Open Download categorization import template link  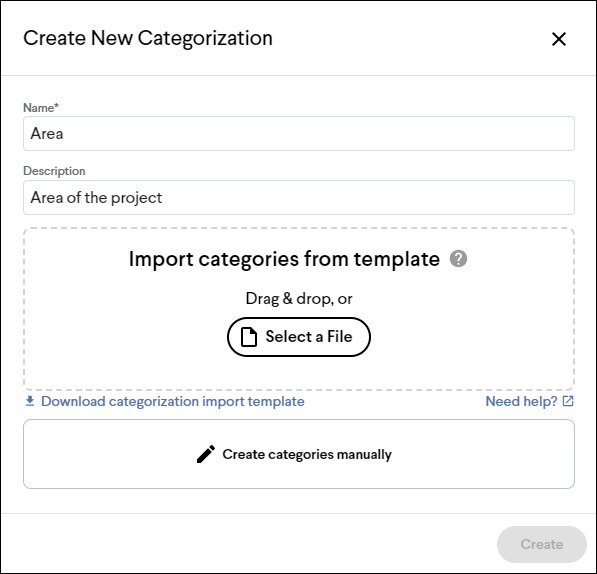(x=172, y=401)
